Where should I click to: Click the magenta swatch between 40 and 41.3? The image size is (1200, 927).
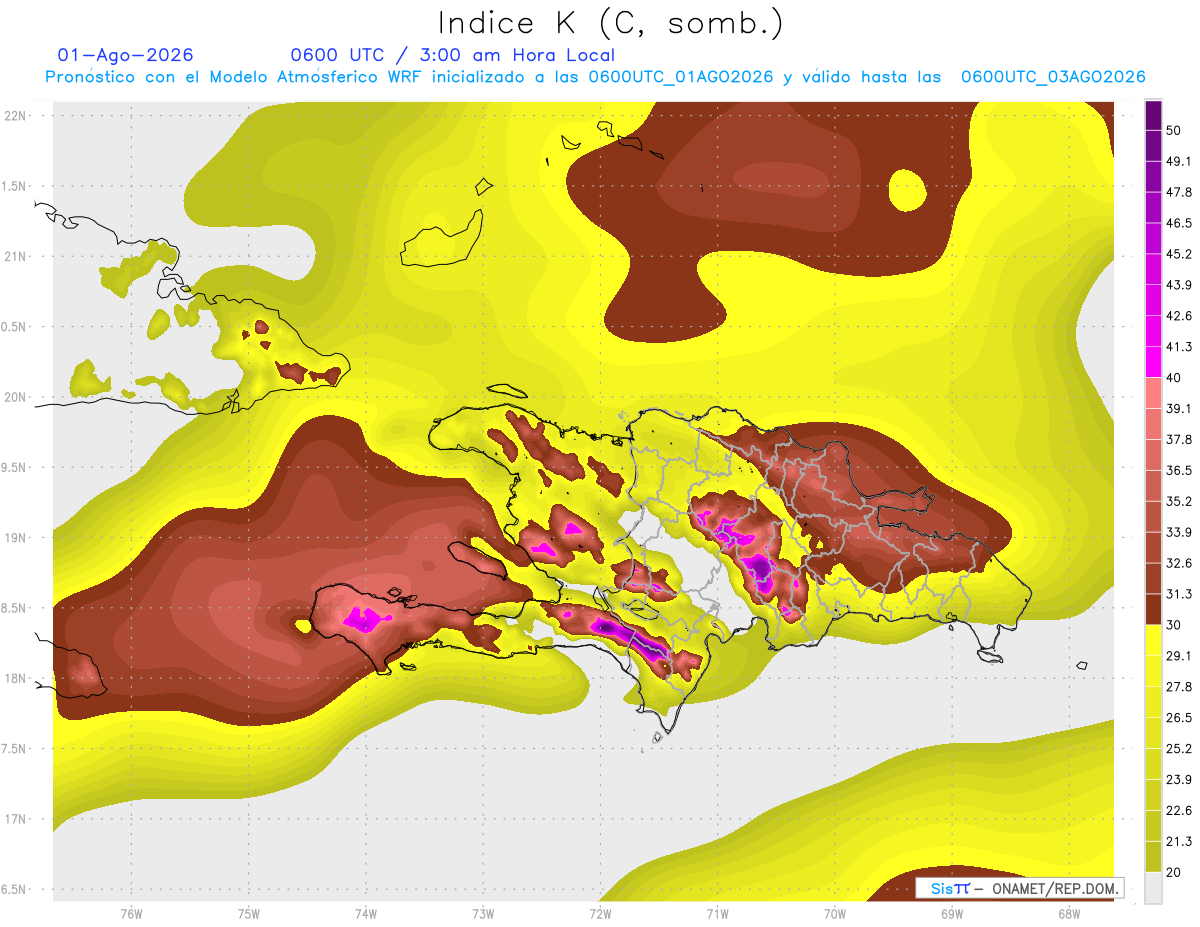pyautogui.click(x=1153, y=361)
